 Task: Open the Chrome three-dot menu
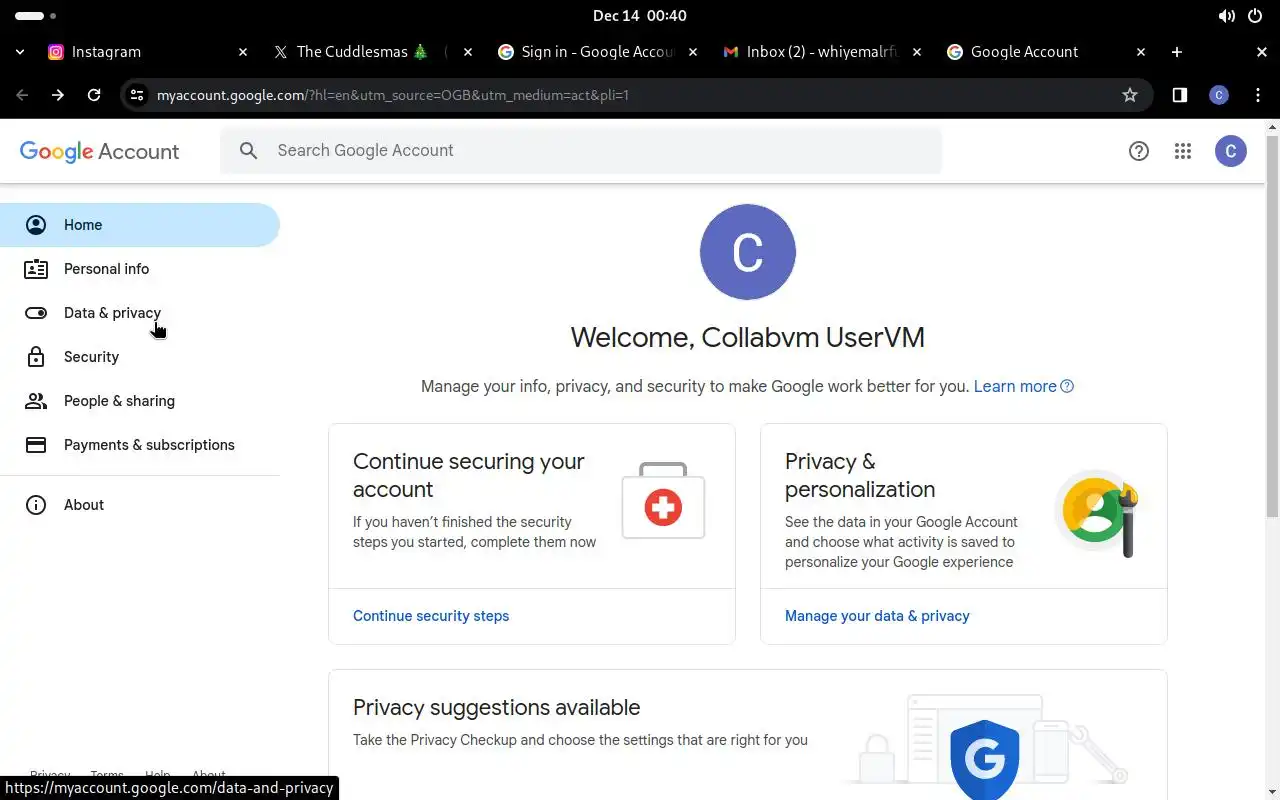1258,95
